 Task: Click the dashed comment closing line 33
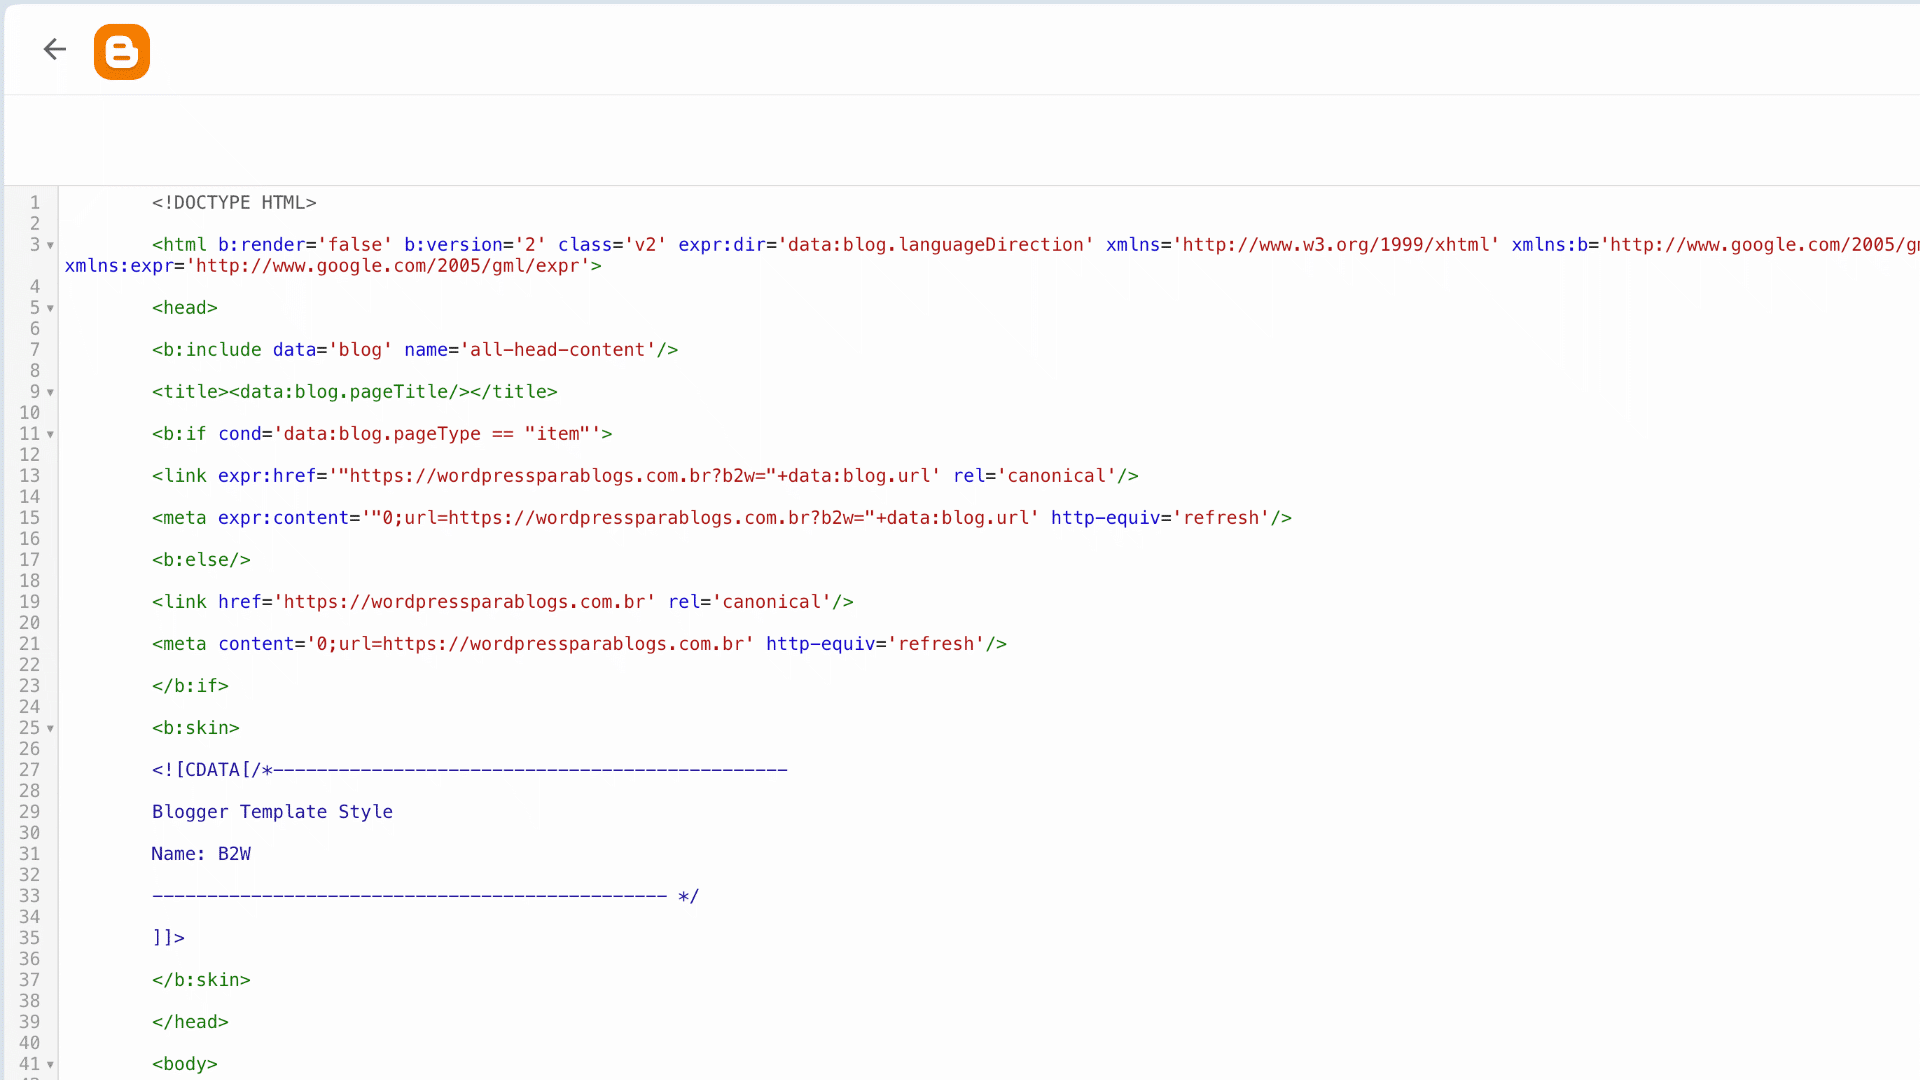(x=425, y=896)
